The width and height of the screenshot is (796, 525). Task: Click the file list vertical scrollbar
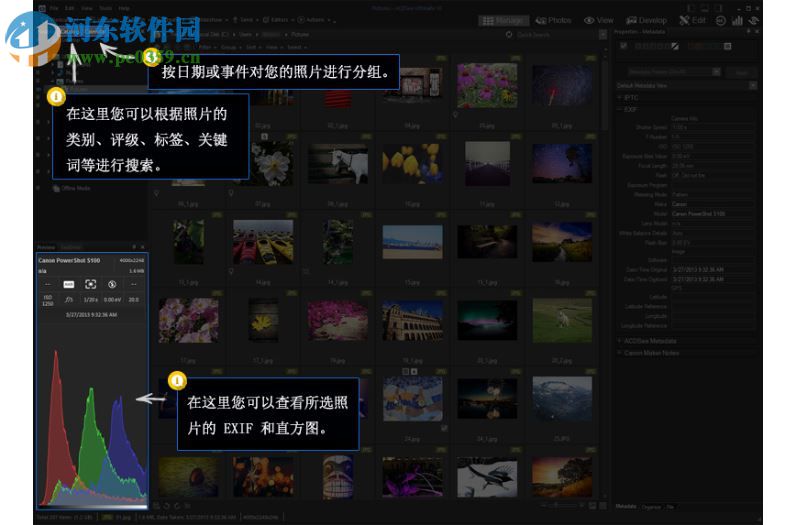click(604, 94)
